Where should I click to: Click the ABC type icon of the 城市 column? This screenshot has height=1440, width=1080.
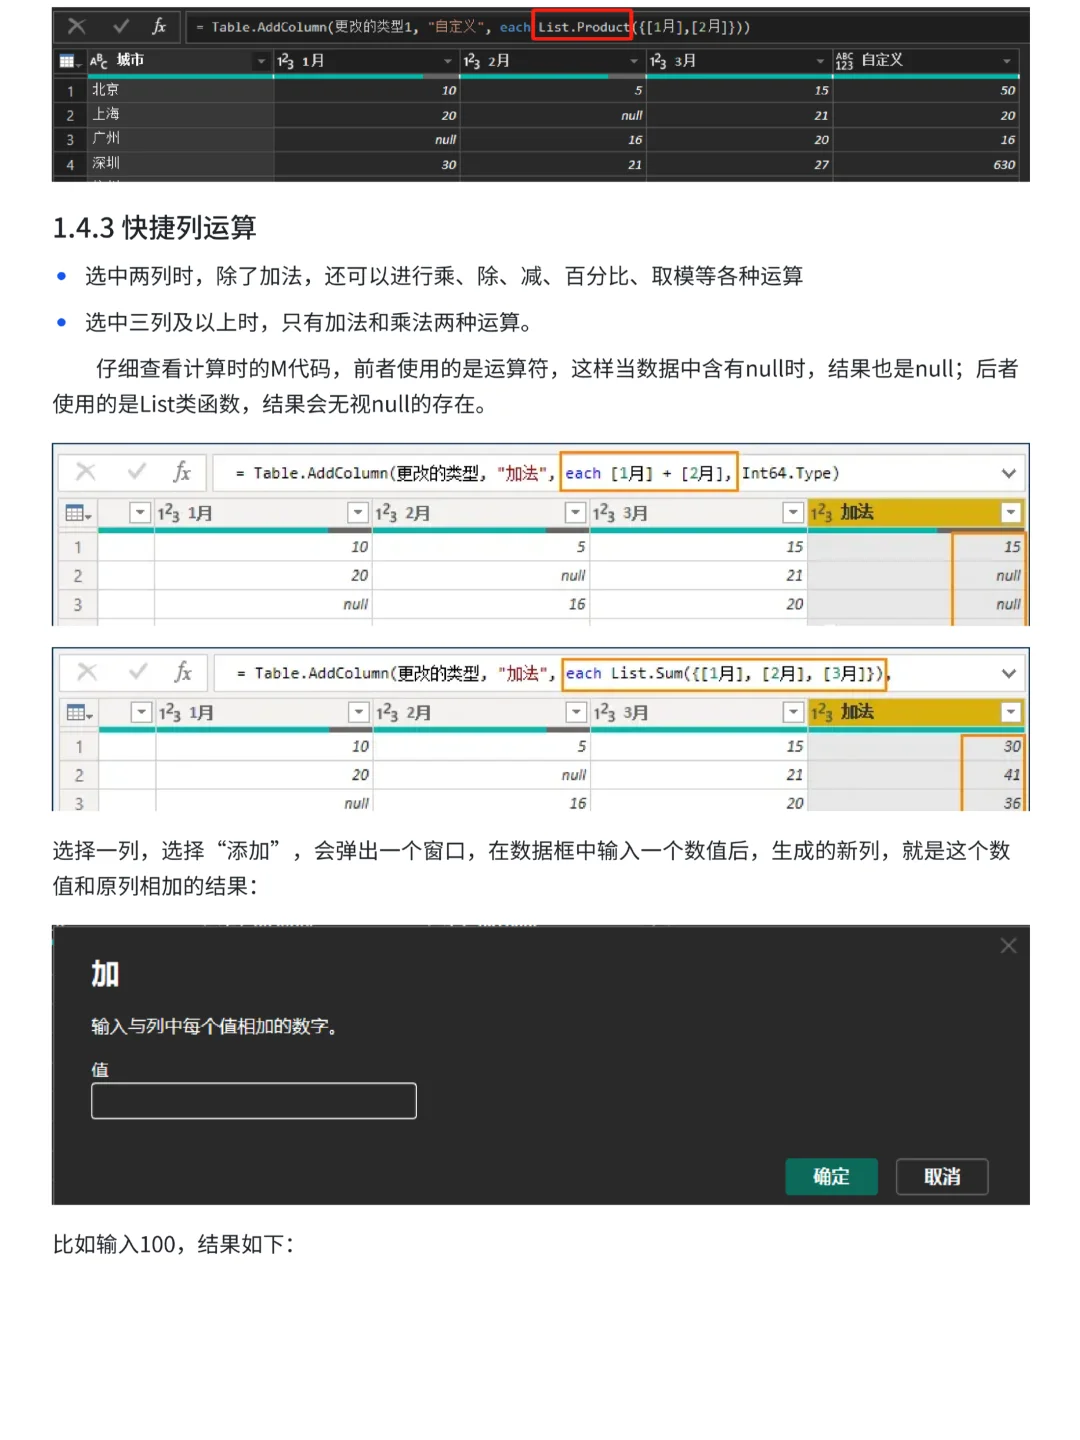[99, 61]
